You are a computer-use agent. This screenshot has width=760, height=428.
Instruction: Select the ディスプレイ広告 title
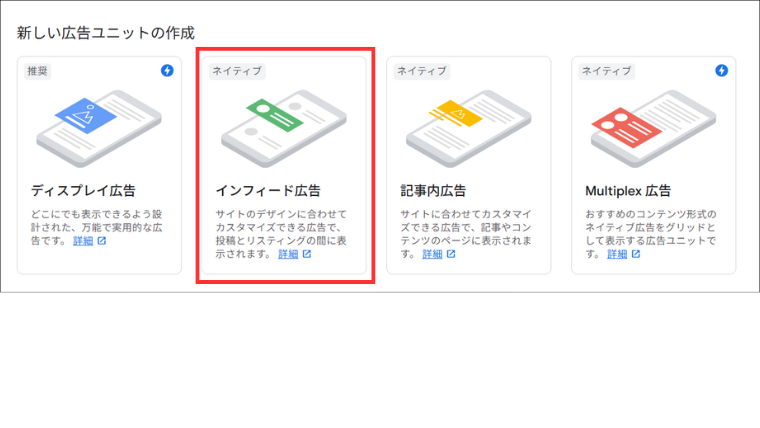[83, 190]
